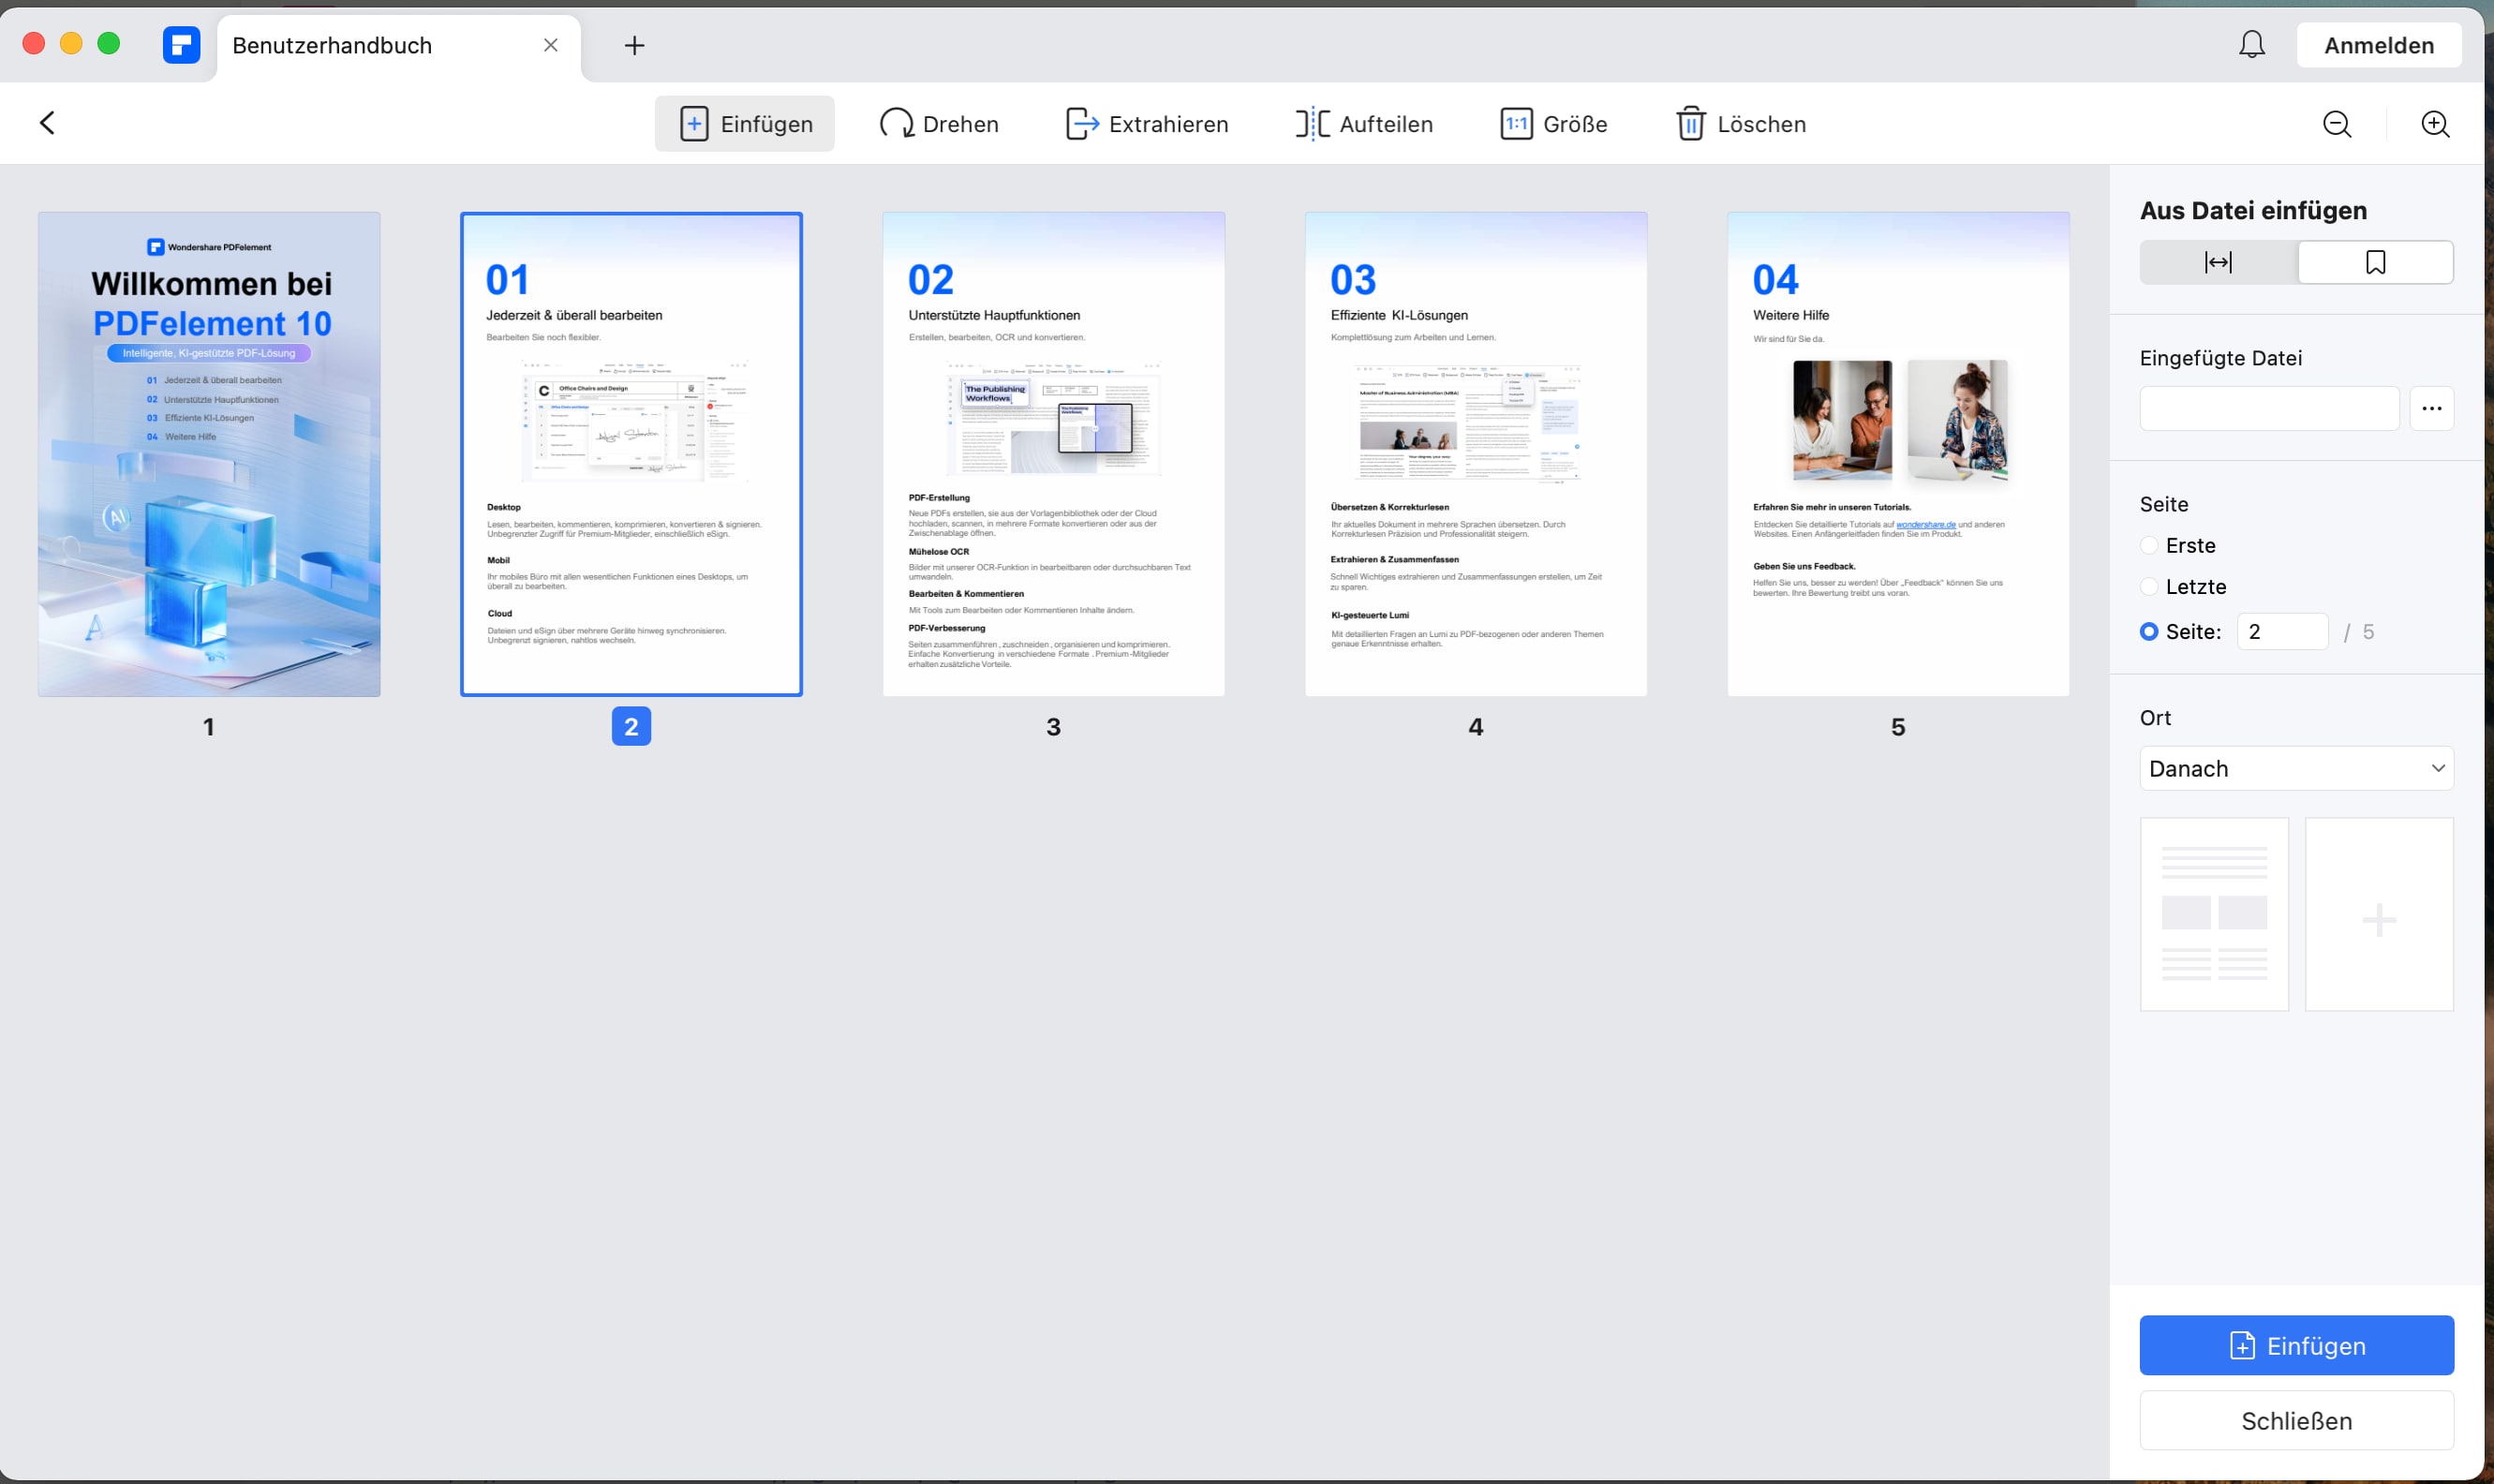Select page 4 thumbnail titled 03

point(1475,454)
